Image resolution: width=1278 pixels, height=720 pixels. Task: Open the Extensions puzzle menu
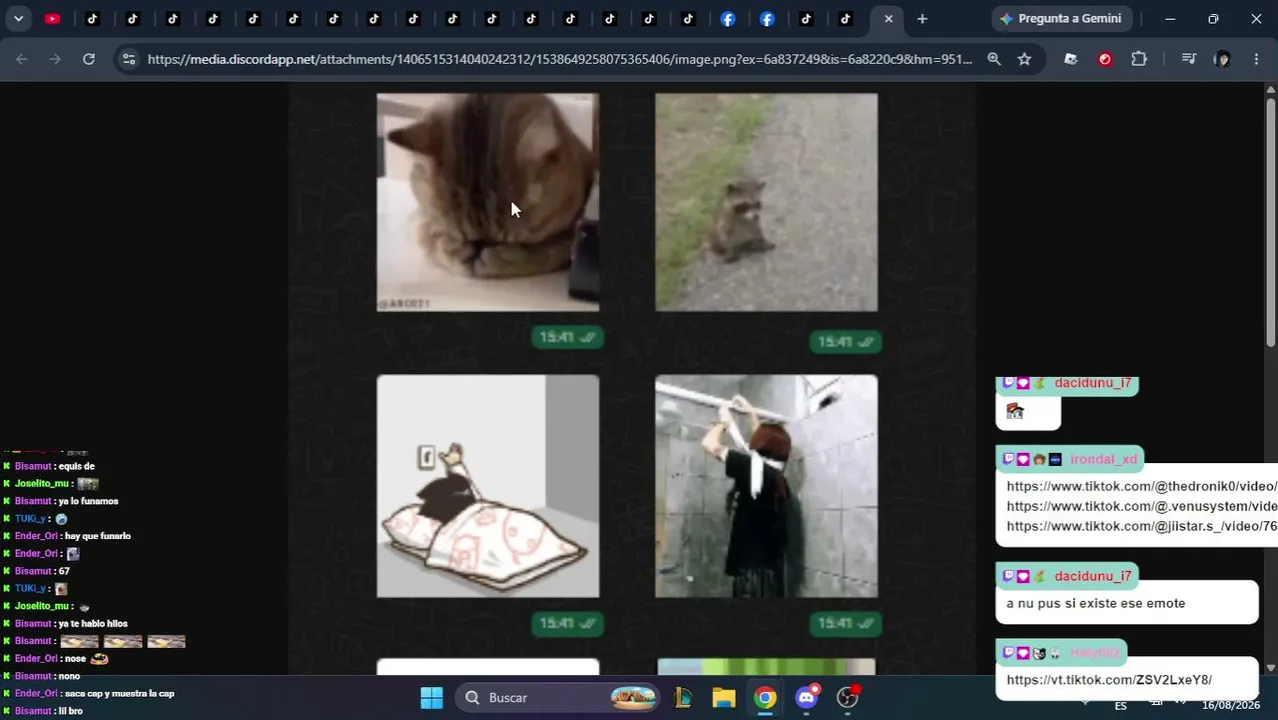tap(1139, 59)
